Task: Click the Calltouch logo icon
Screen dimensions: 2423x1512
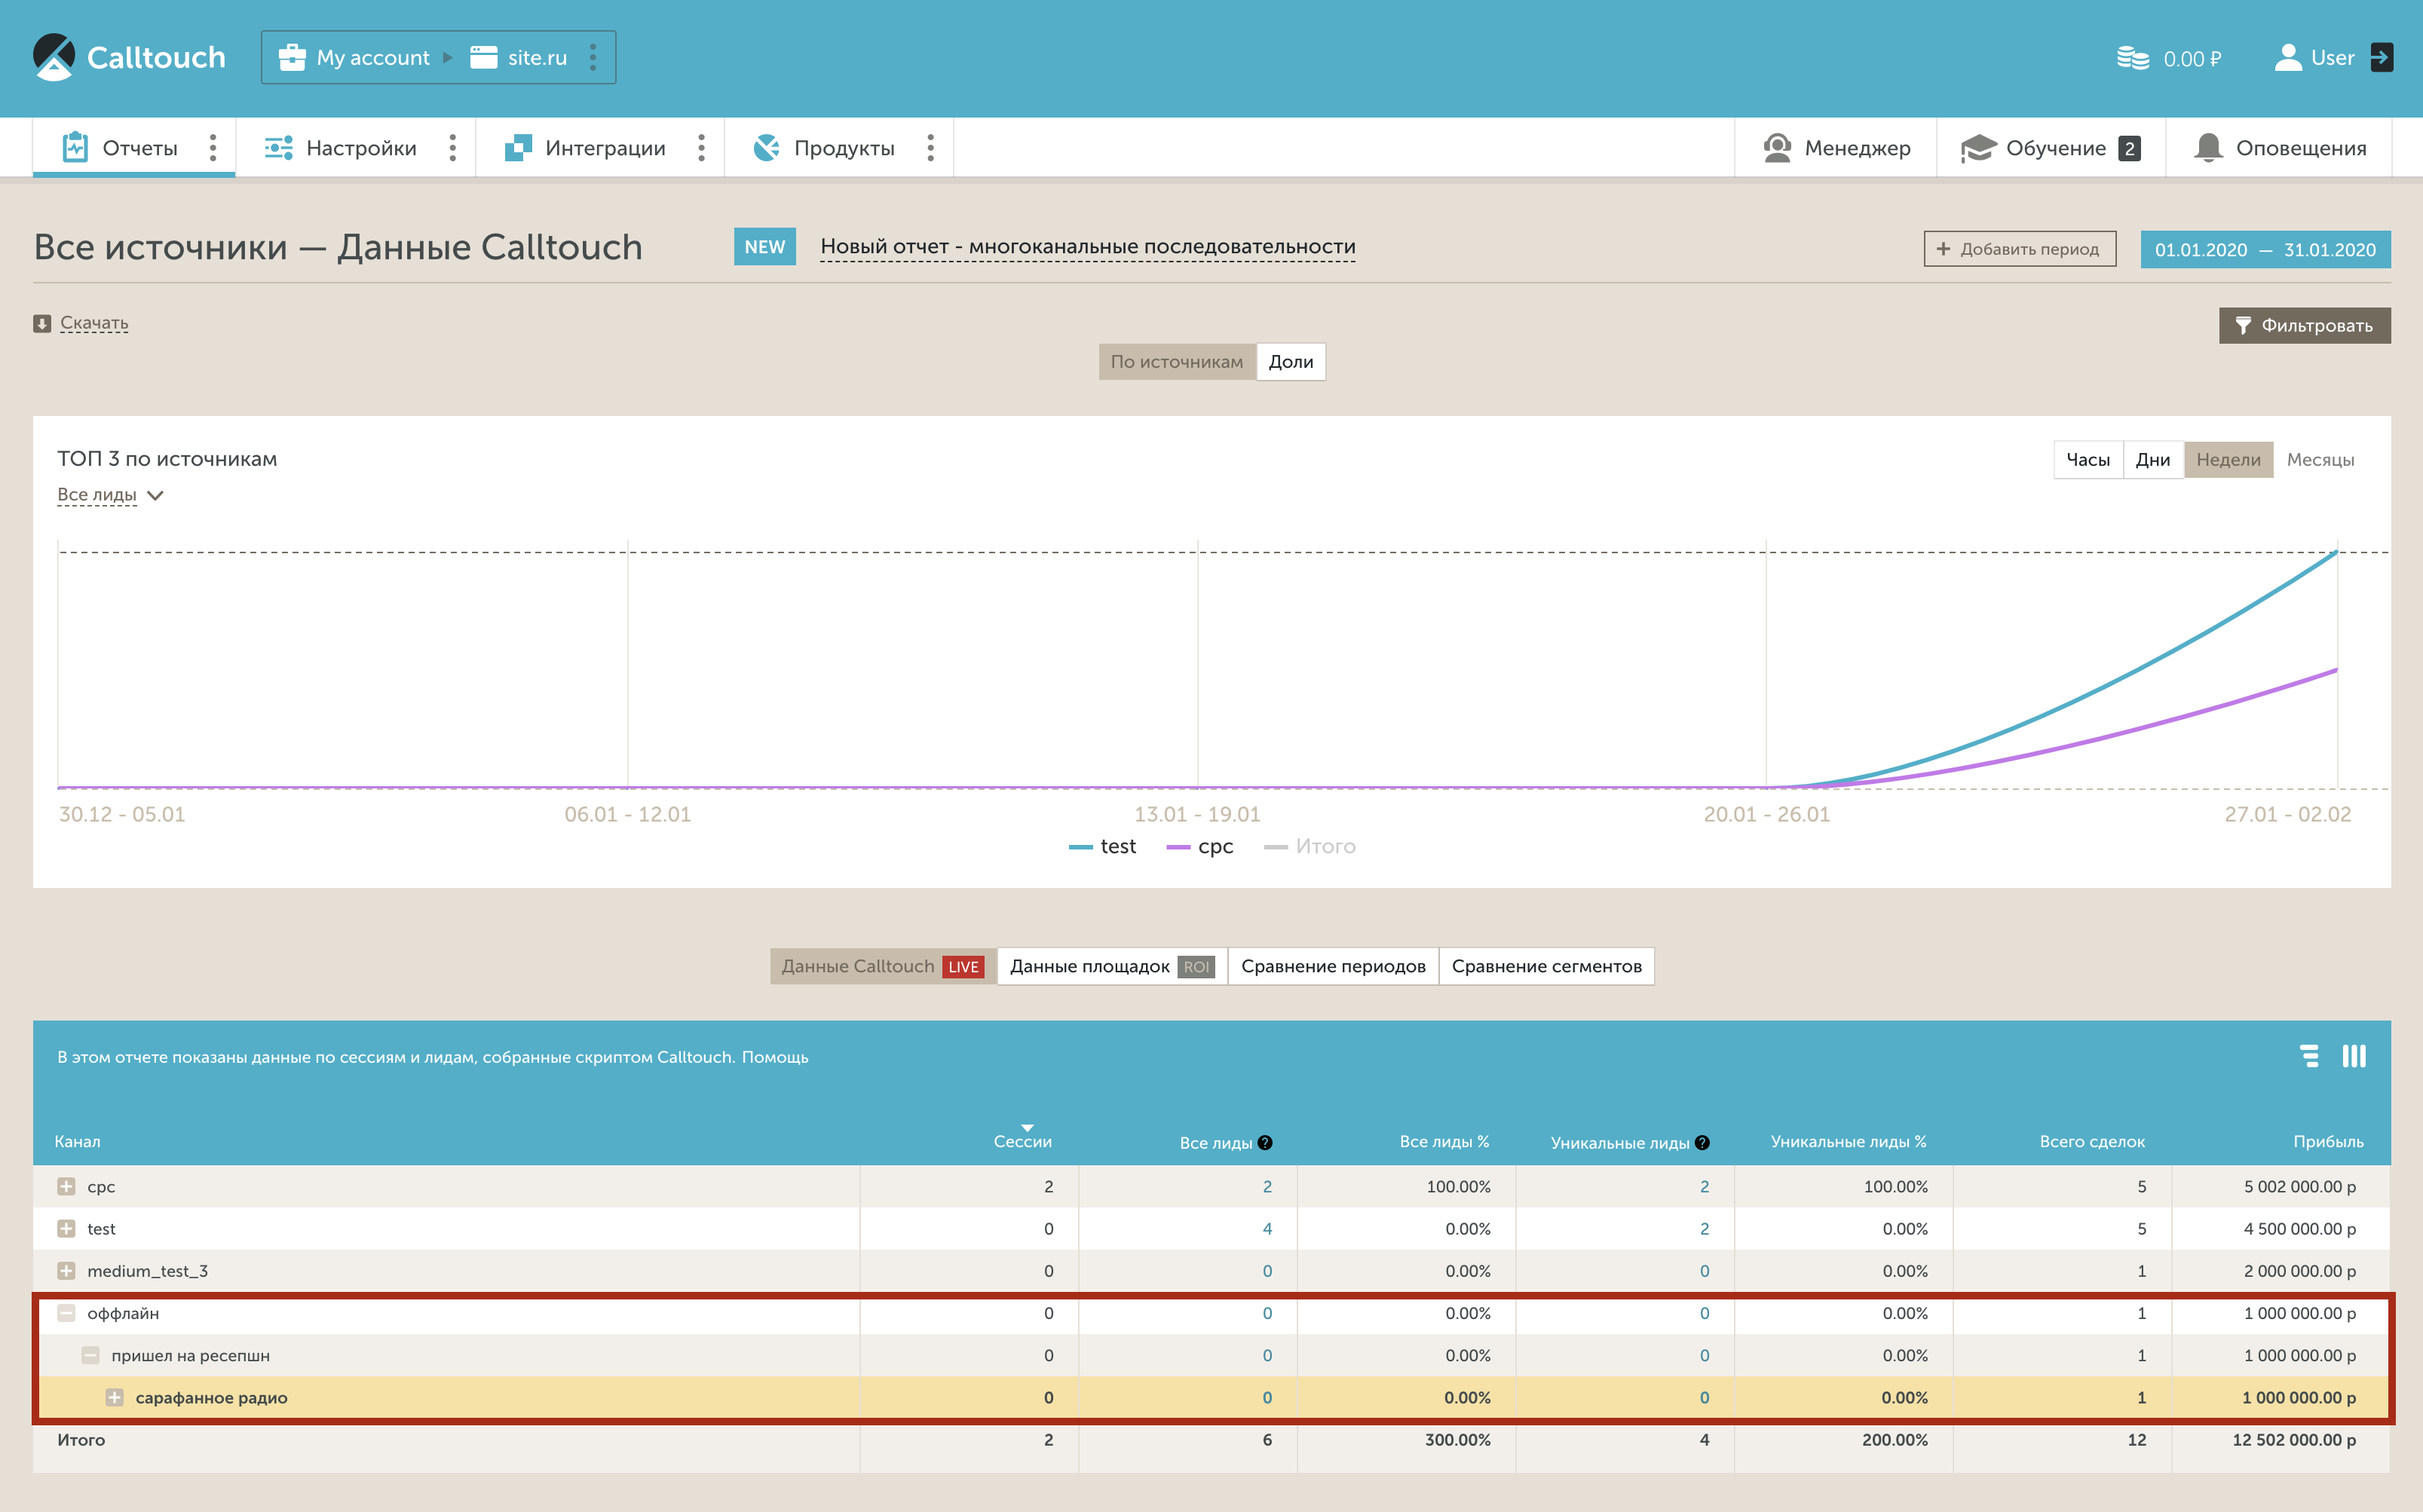Action: point(54,57)
